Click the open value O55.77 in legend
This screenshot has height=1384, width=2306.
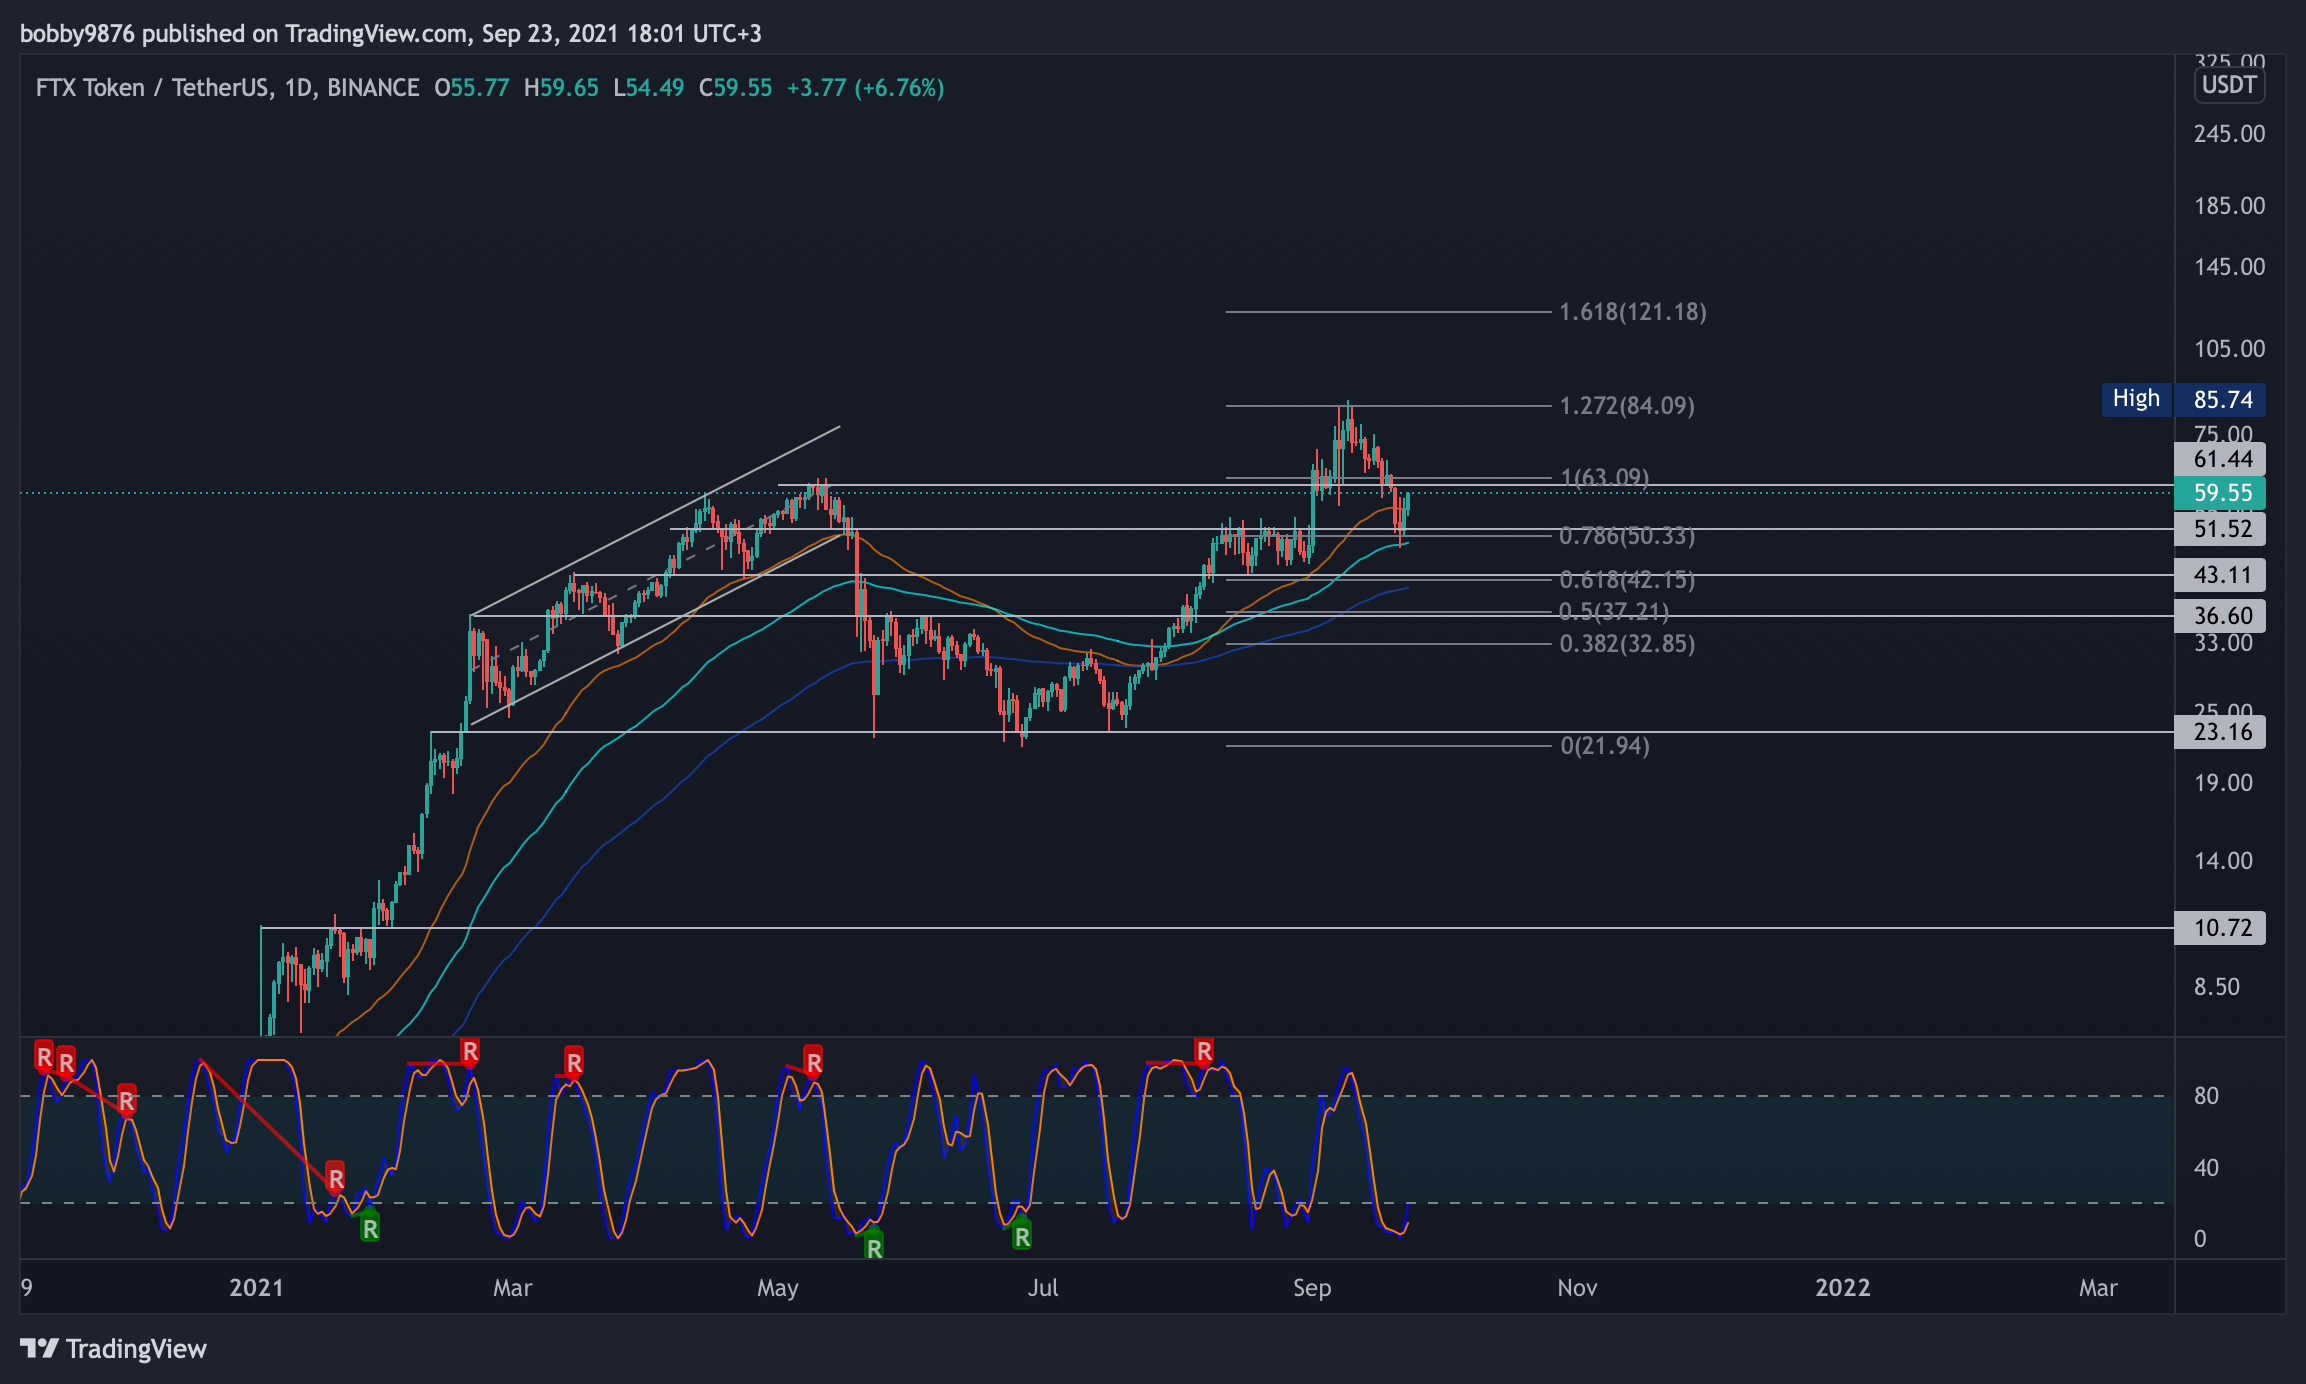pos(472,88)
